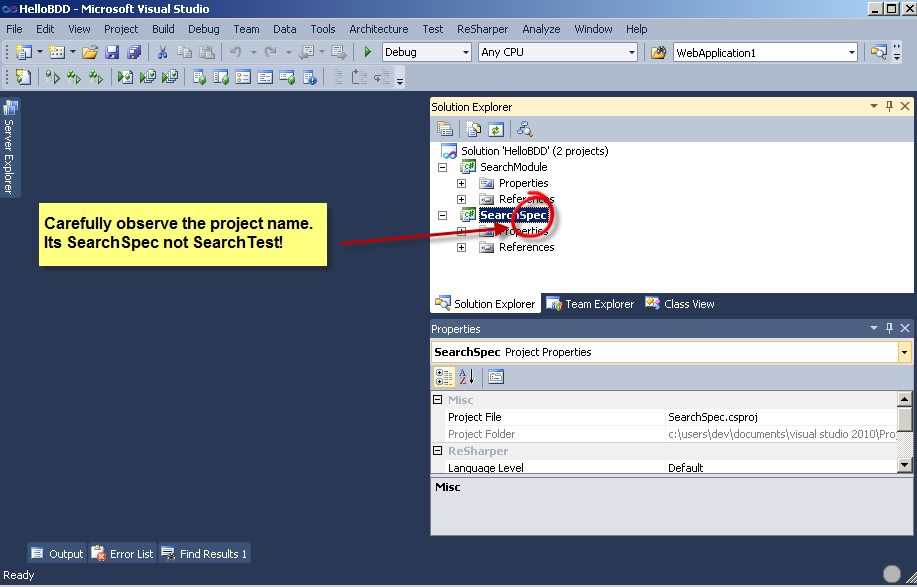Screen dimensions: 917x587
Task: Collapse the Misc property category
Action: 437,400
